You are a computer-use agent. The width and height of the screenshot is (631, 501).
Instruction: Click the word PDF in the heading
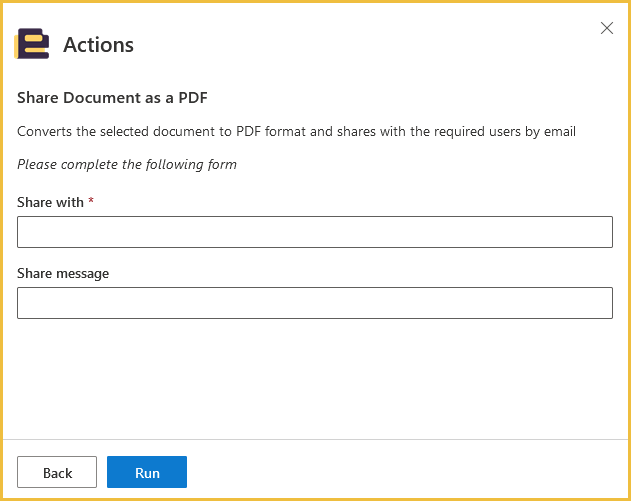(193, 98)
